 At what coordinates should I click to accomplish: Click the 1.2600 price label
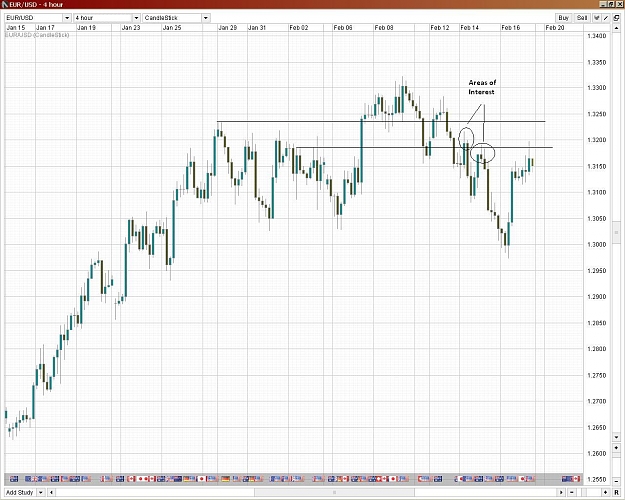point(597,453)
